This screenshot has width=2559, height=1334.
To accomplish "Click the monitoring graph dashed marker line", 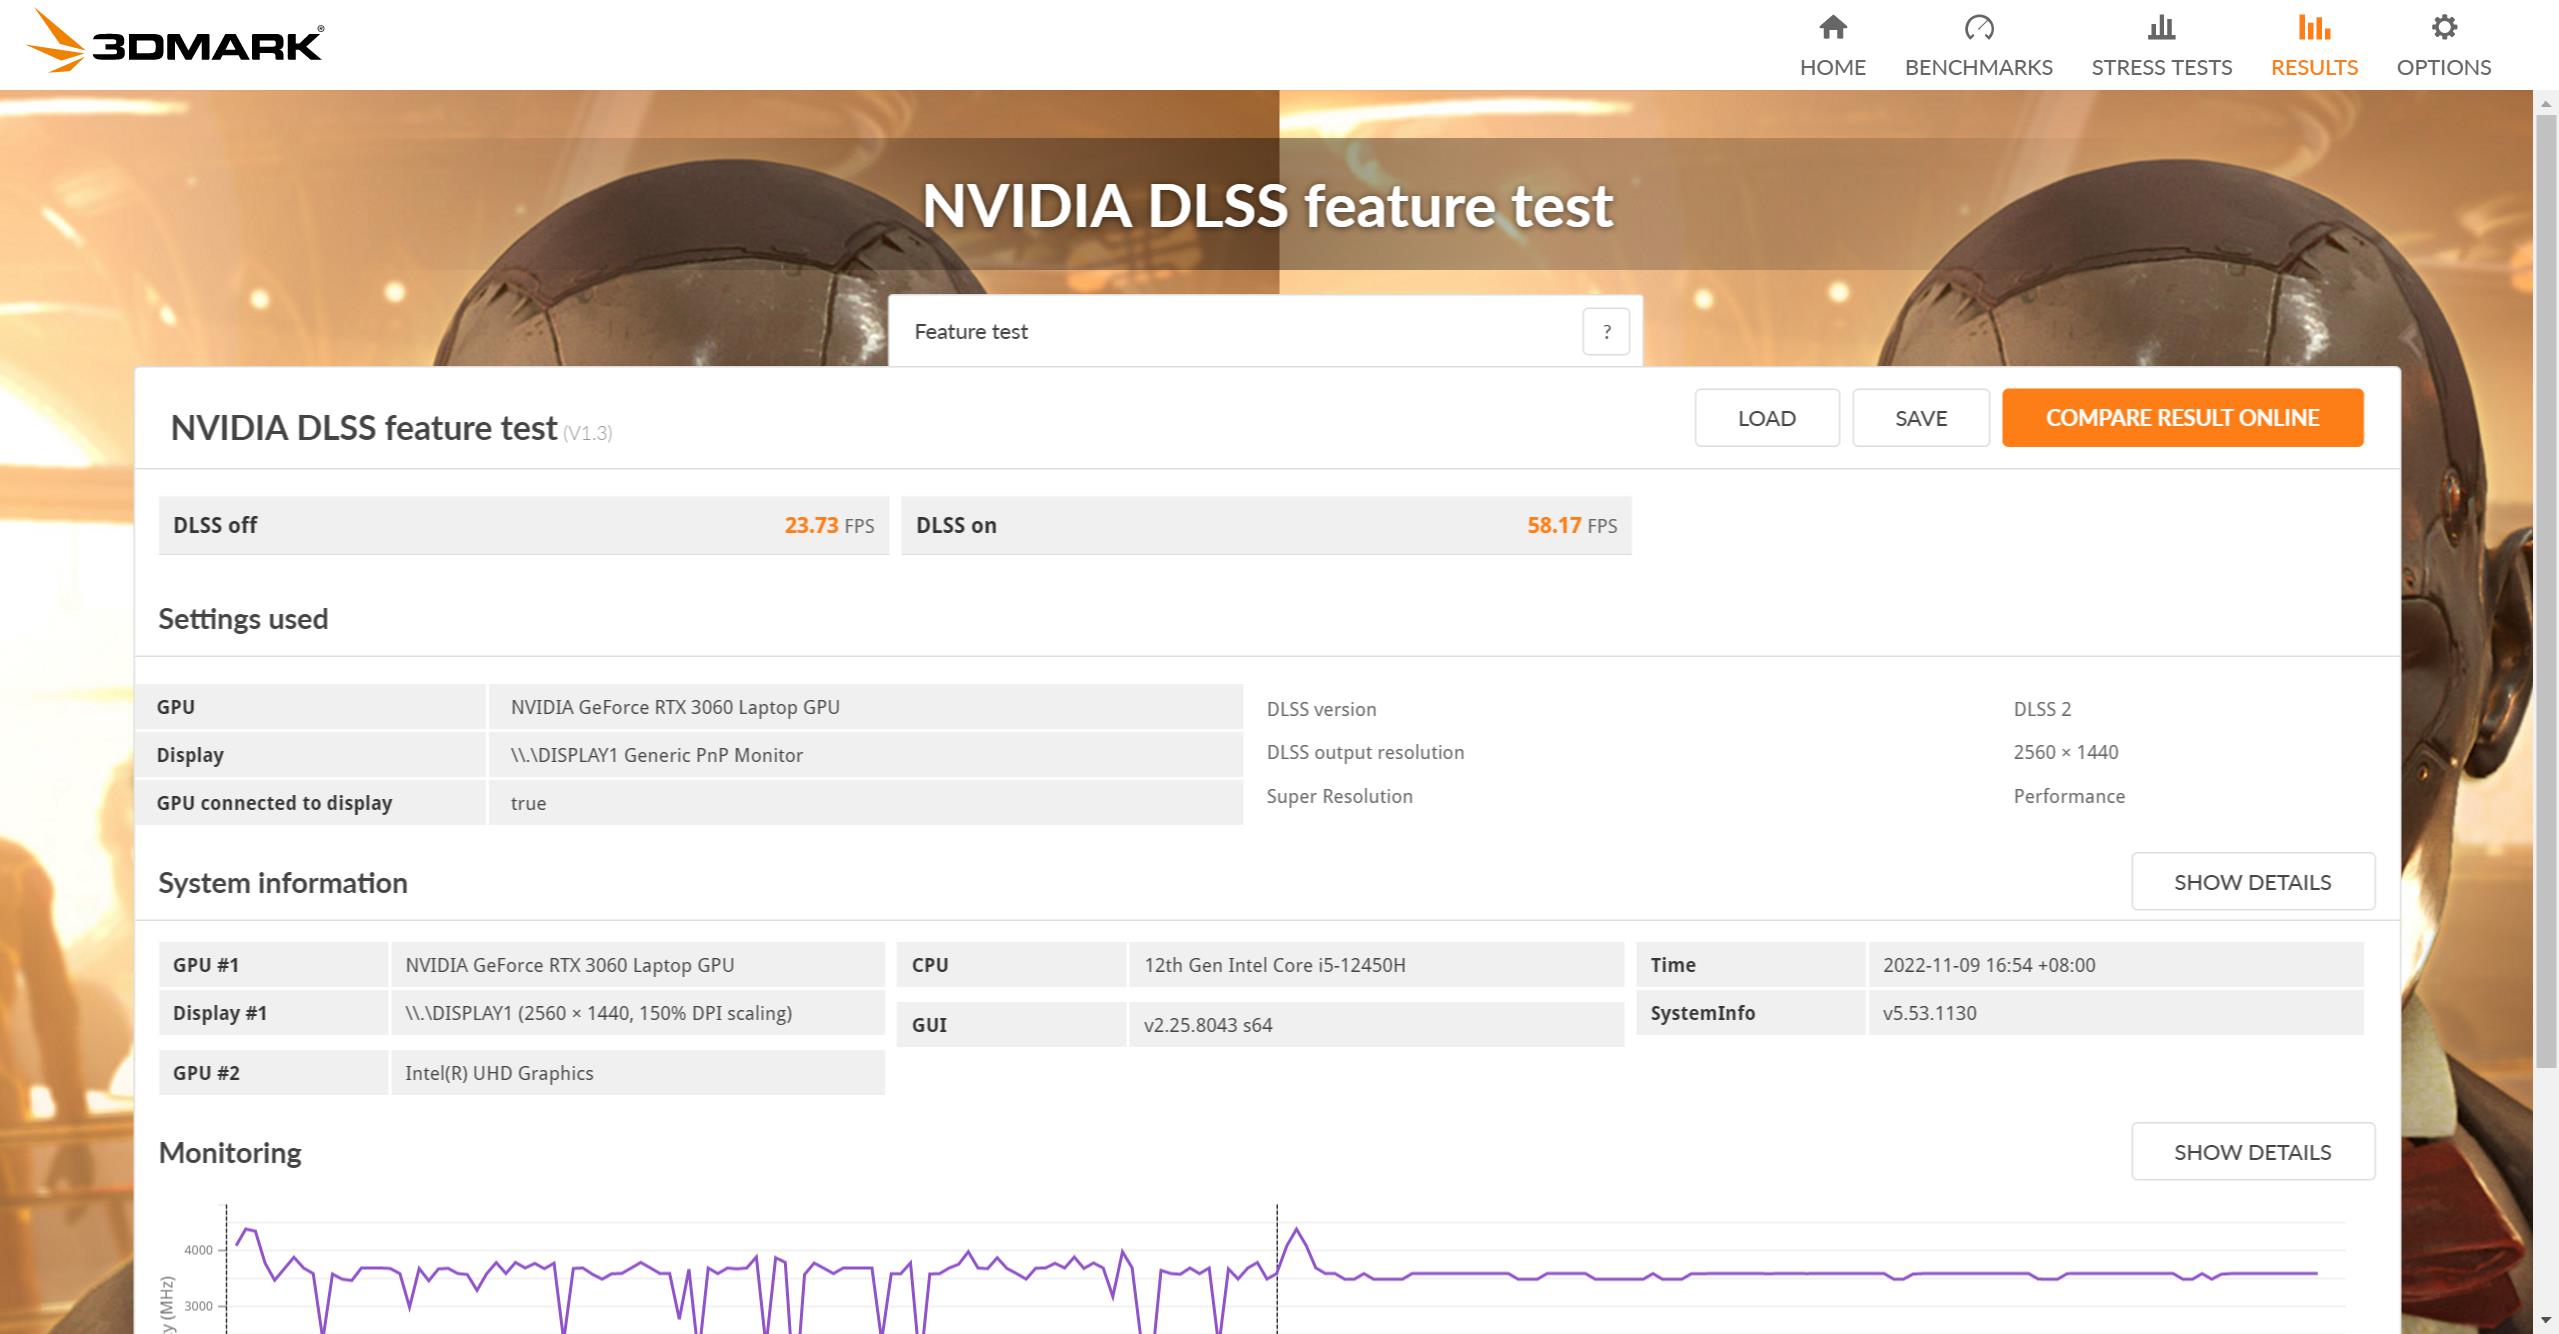I will (1277, 1240).
